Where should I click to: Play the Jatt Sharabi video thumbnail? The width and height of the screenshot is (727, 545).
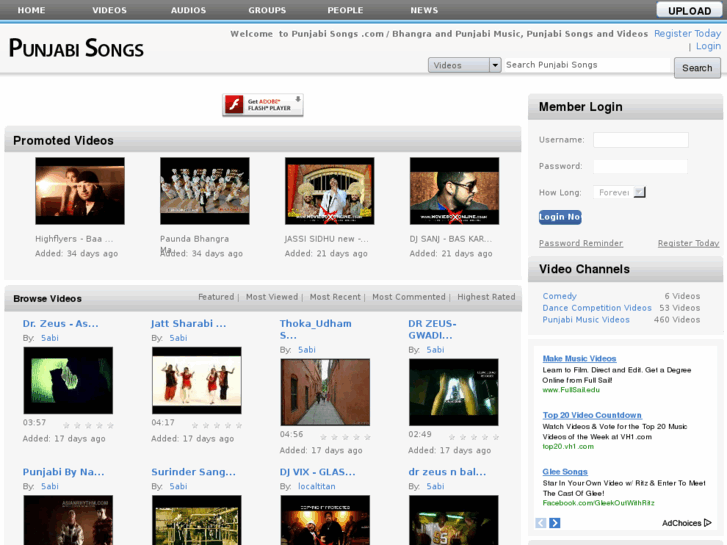coord(197,380)
